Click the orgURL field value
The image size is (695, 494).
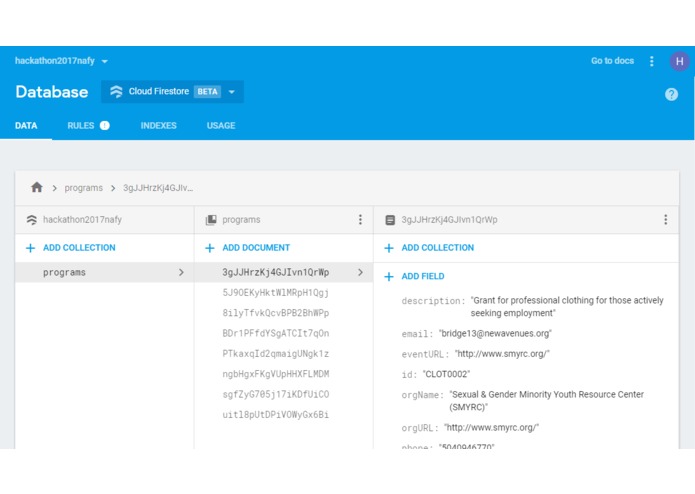click(492, 428)
